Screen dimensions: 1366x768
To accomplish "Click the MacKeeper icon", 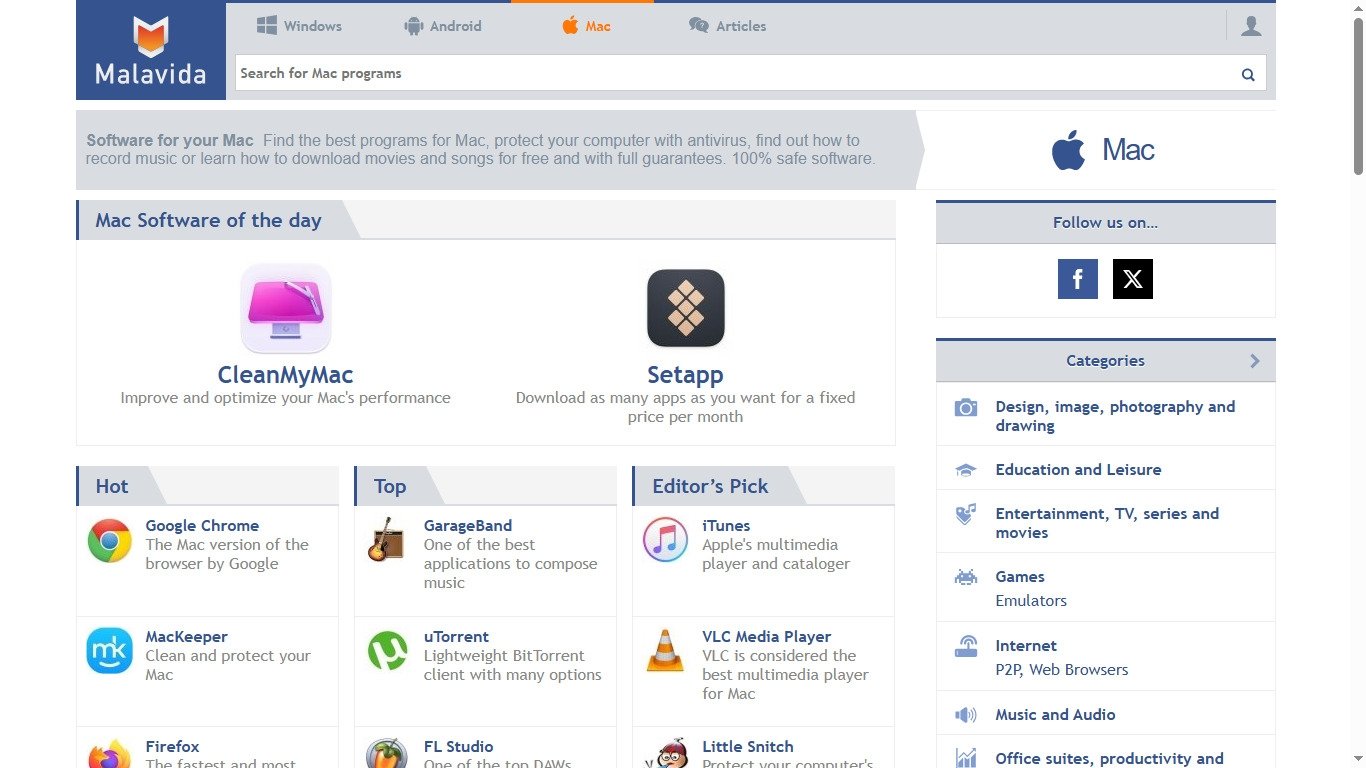I will [x=110, y=651].
